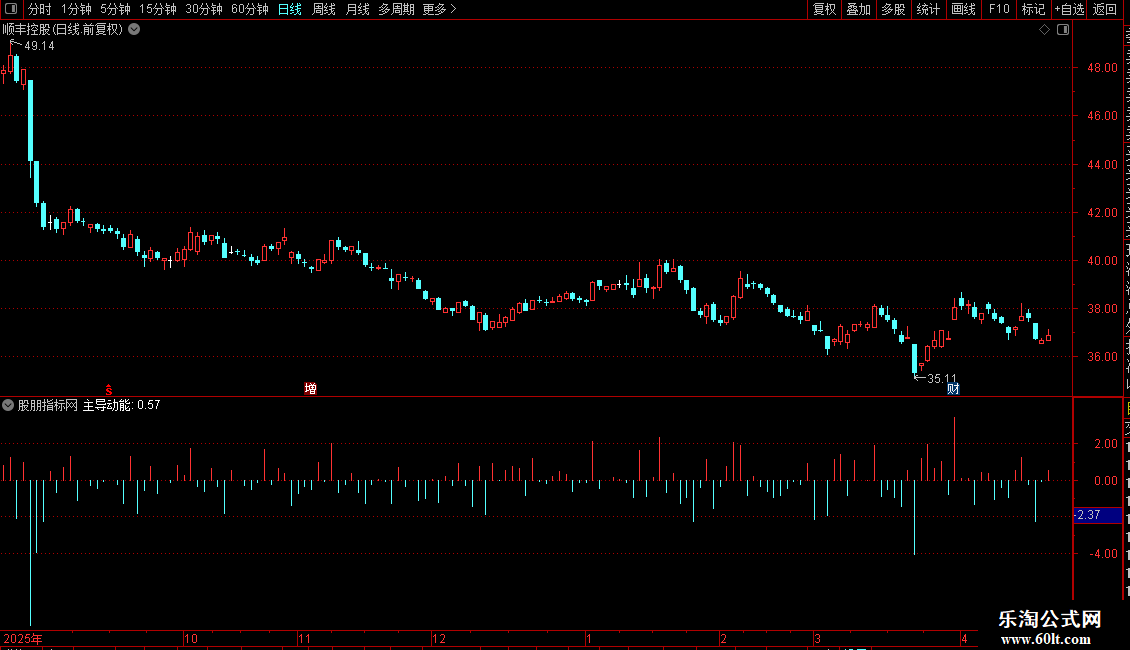Click the blue -2.37 value box
This screenshot has height=650, width=1130.
pos(1098,515)
